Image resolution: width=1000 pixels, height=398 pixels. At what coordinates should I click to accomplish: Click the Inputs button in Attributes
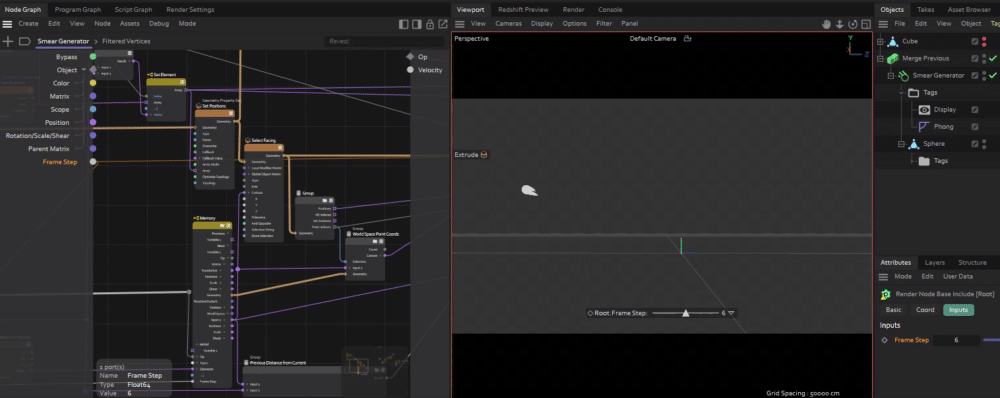[959, 310]
